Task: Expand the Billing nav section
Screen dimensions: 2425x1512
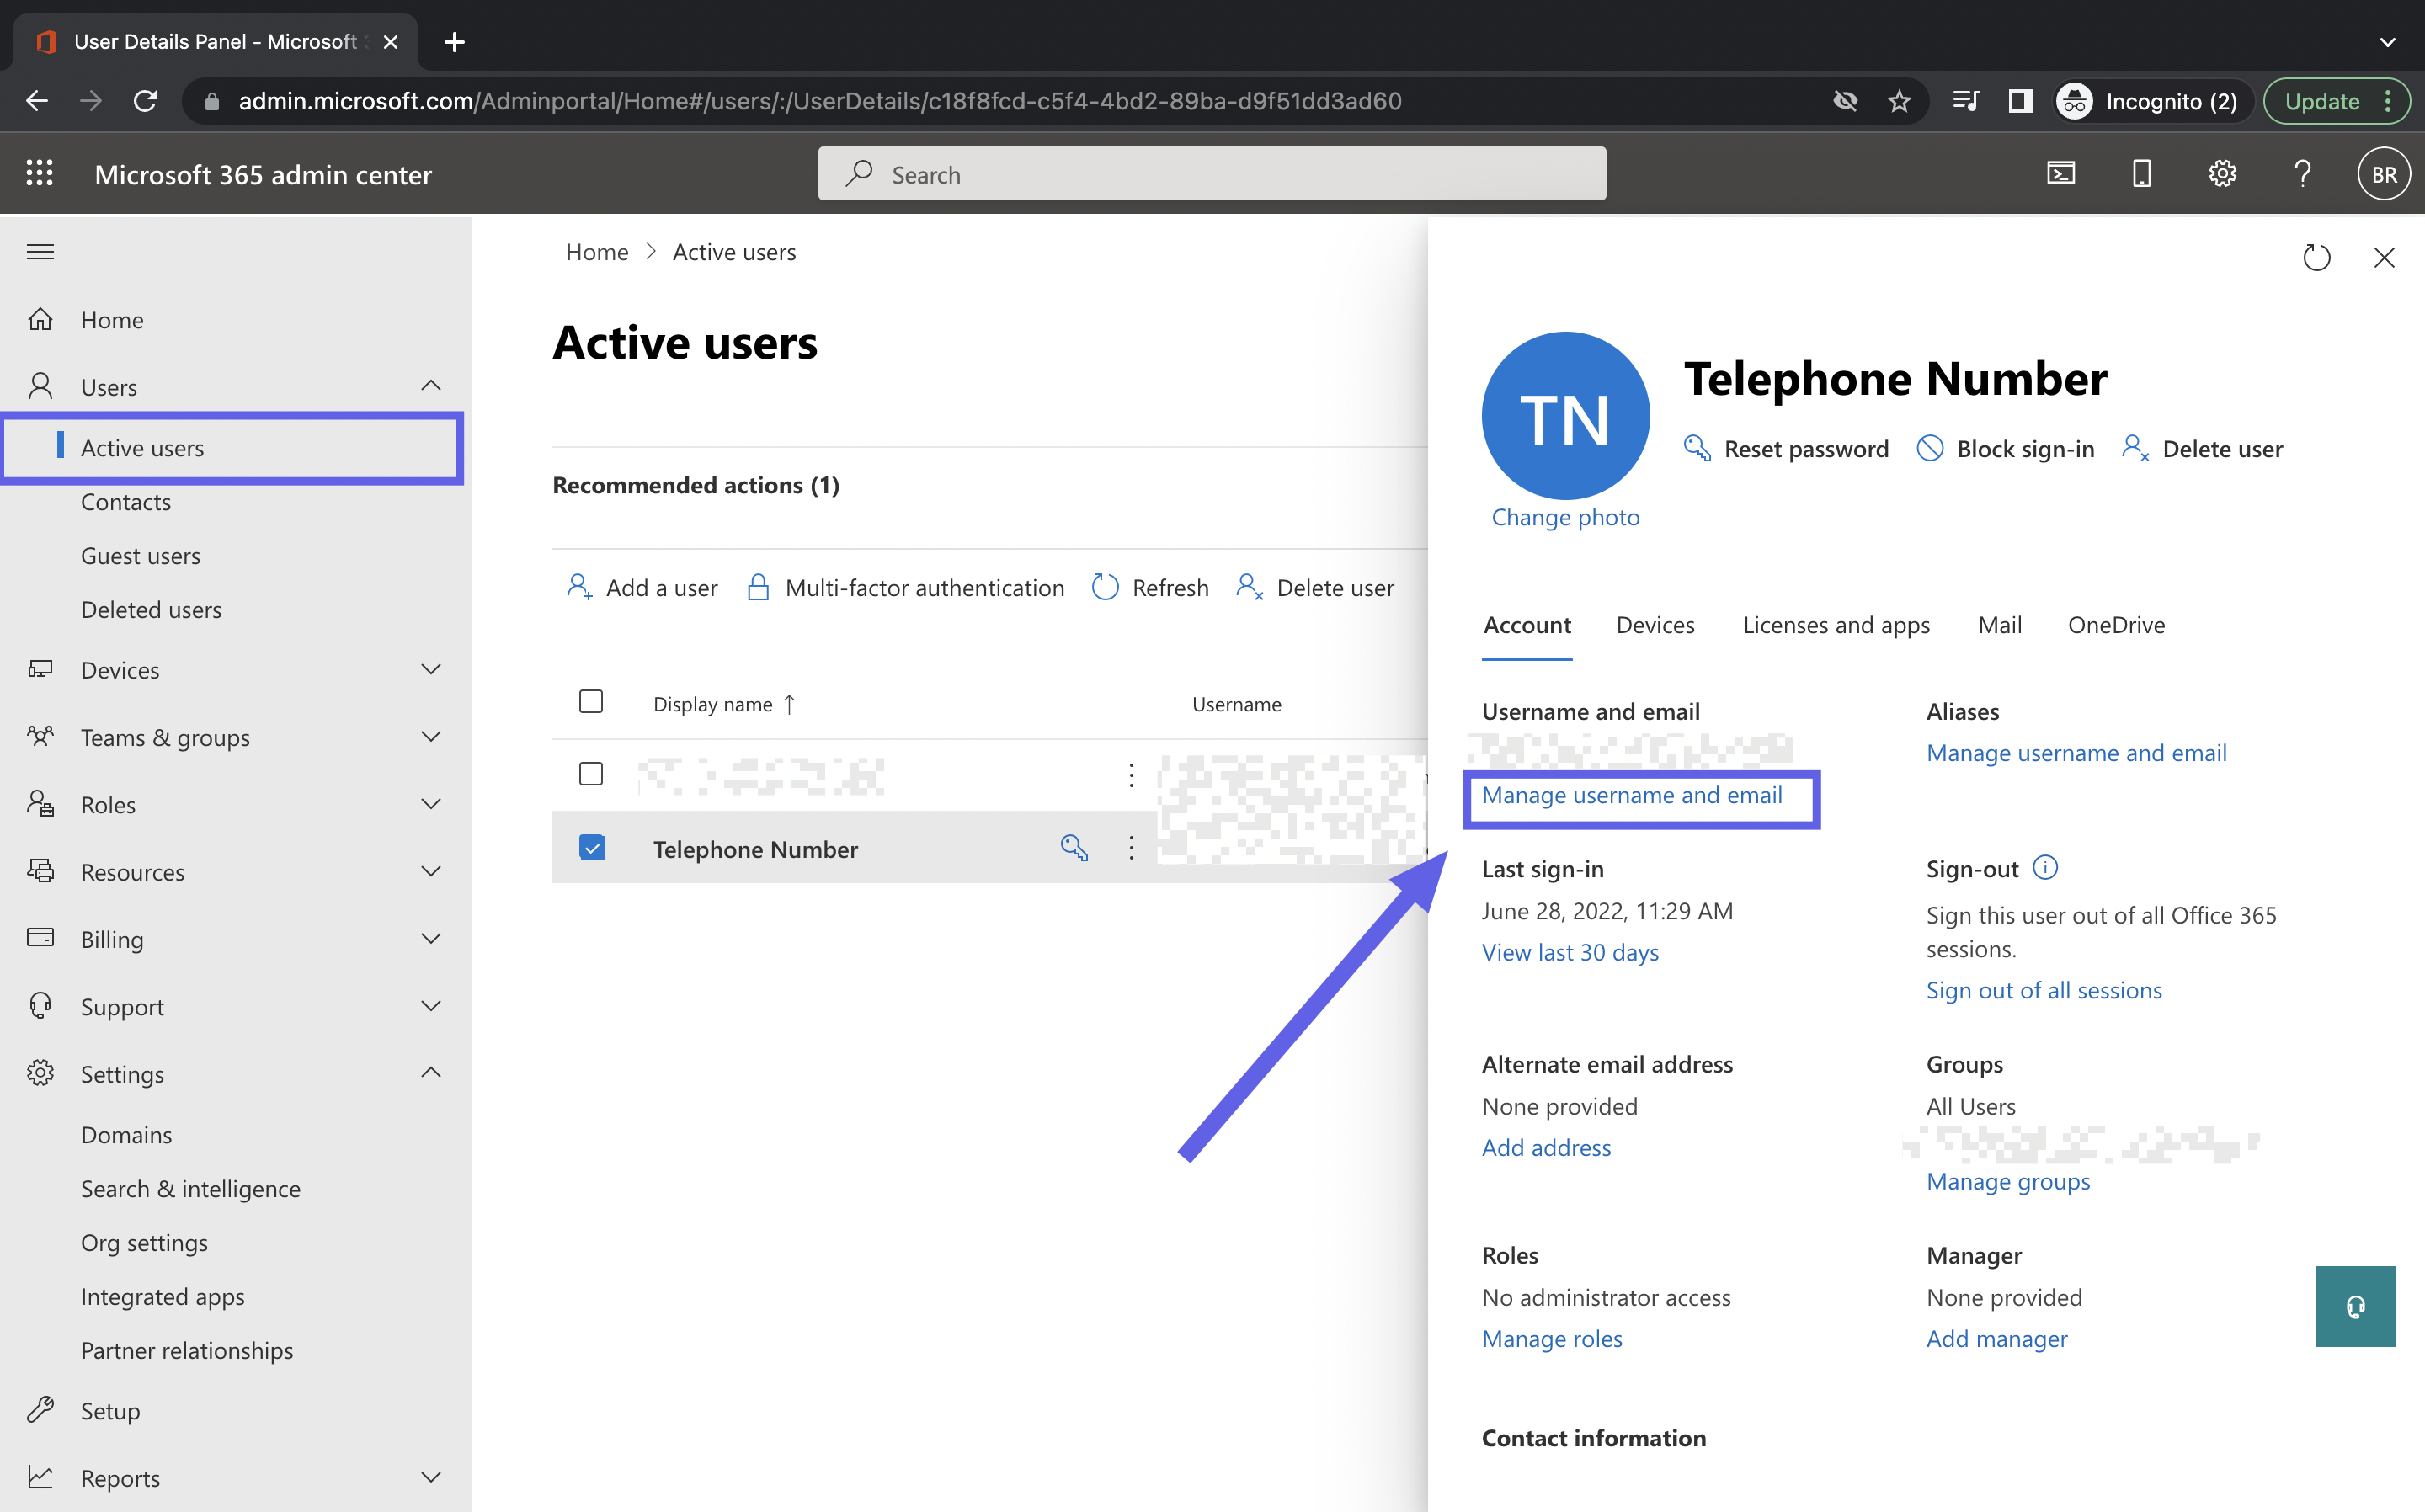Action: pyautogui.click(x=431, y=939)
